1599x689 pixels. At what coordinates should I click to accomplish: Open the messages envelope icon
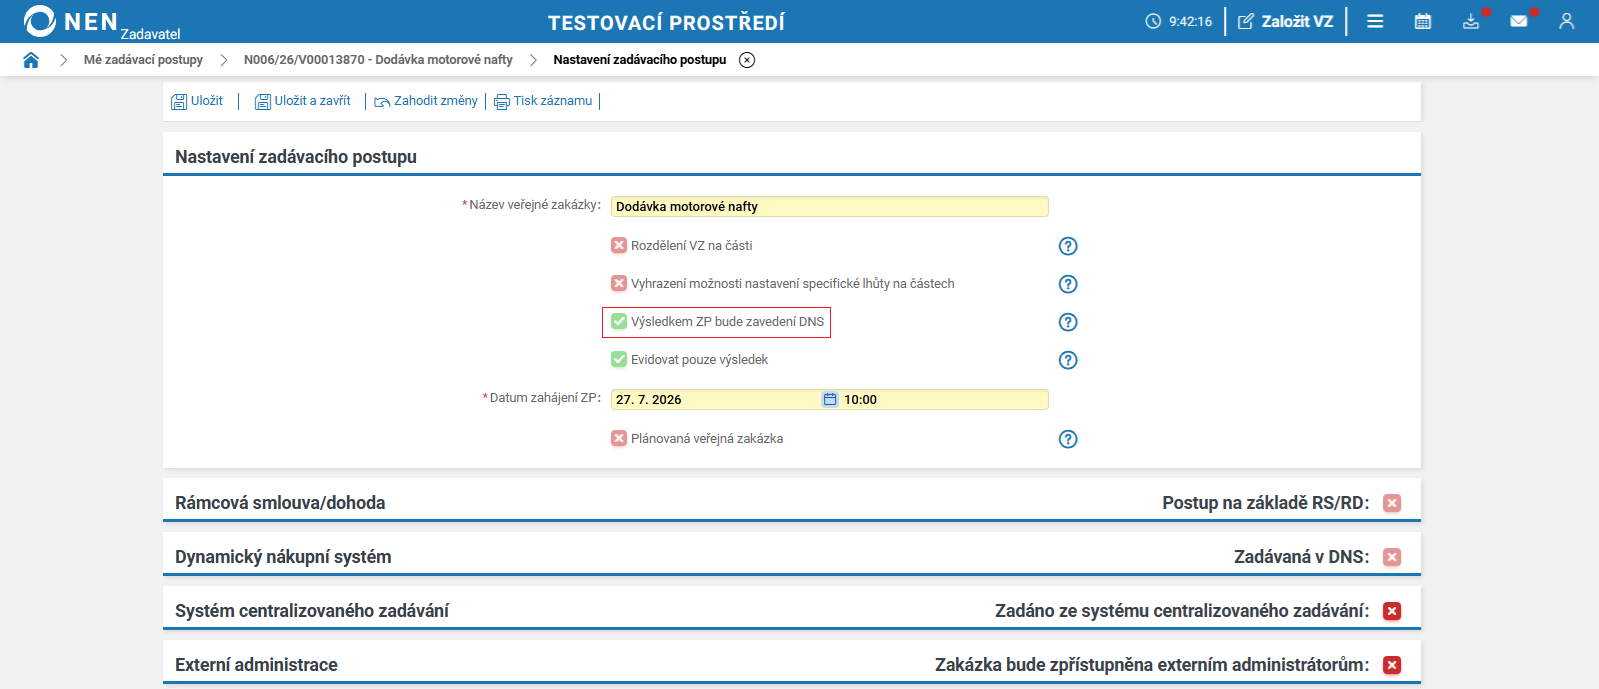click(x=1519, y=21)
